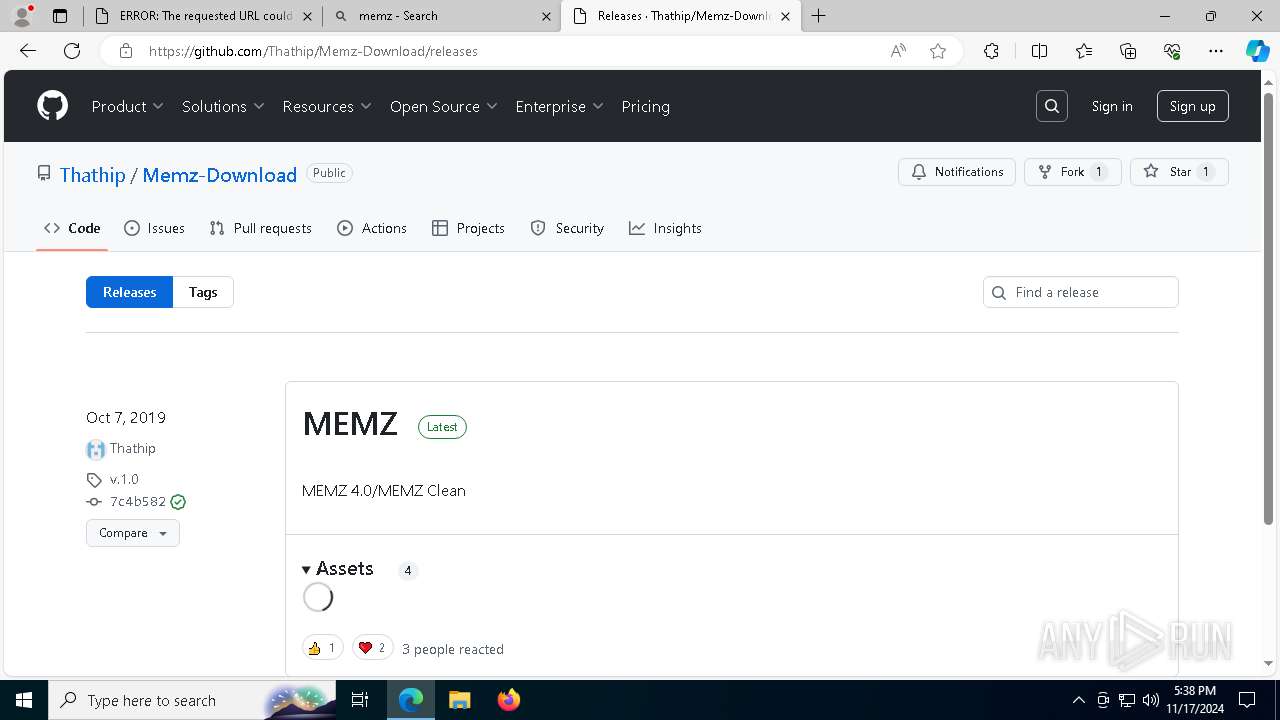
Task: Open commit 7c4b582 link
Action: coord(138,502)
